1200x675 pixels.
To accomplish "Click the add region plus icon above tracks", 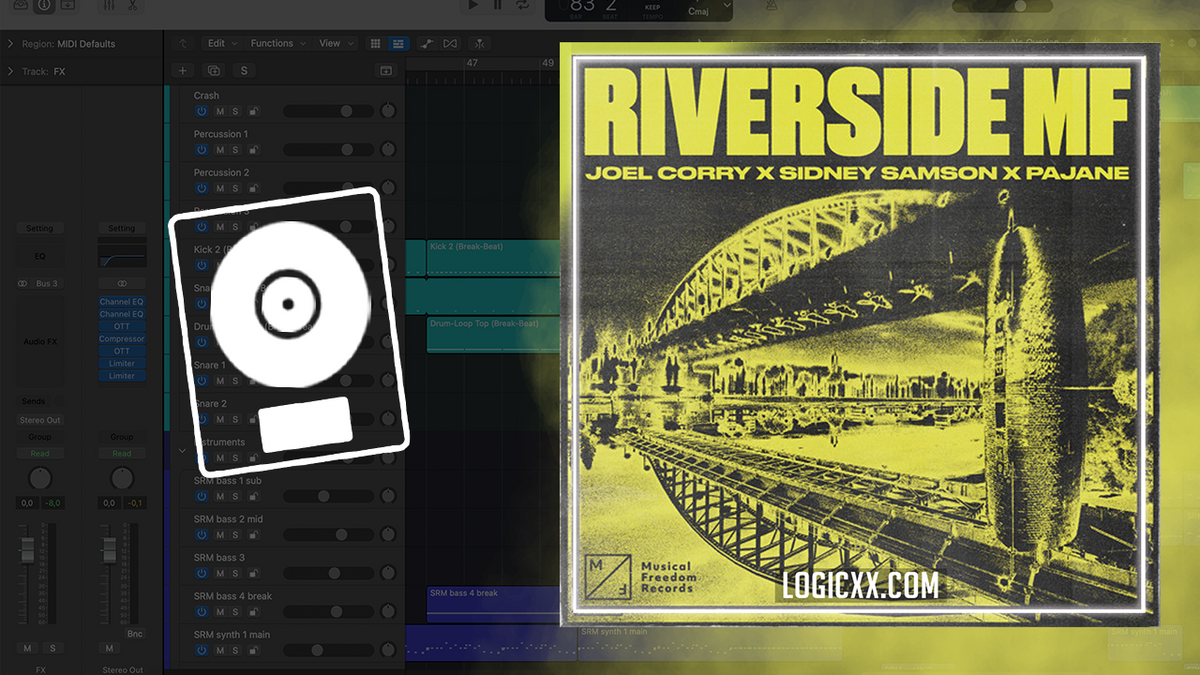I will [x=183, y=70].
